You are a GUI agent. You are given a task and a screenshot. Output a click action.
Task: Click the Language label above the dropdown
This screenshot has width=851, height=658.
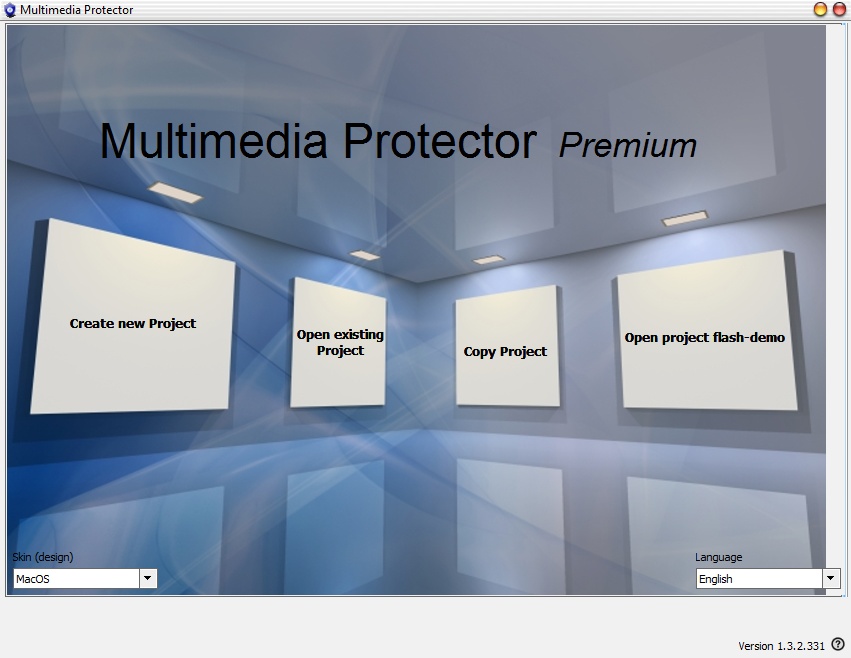[719, 557]
